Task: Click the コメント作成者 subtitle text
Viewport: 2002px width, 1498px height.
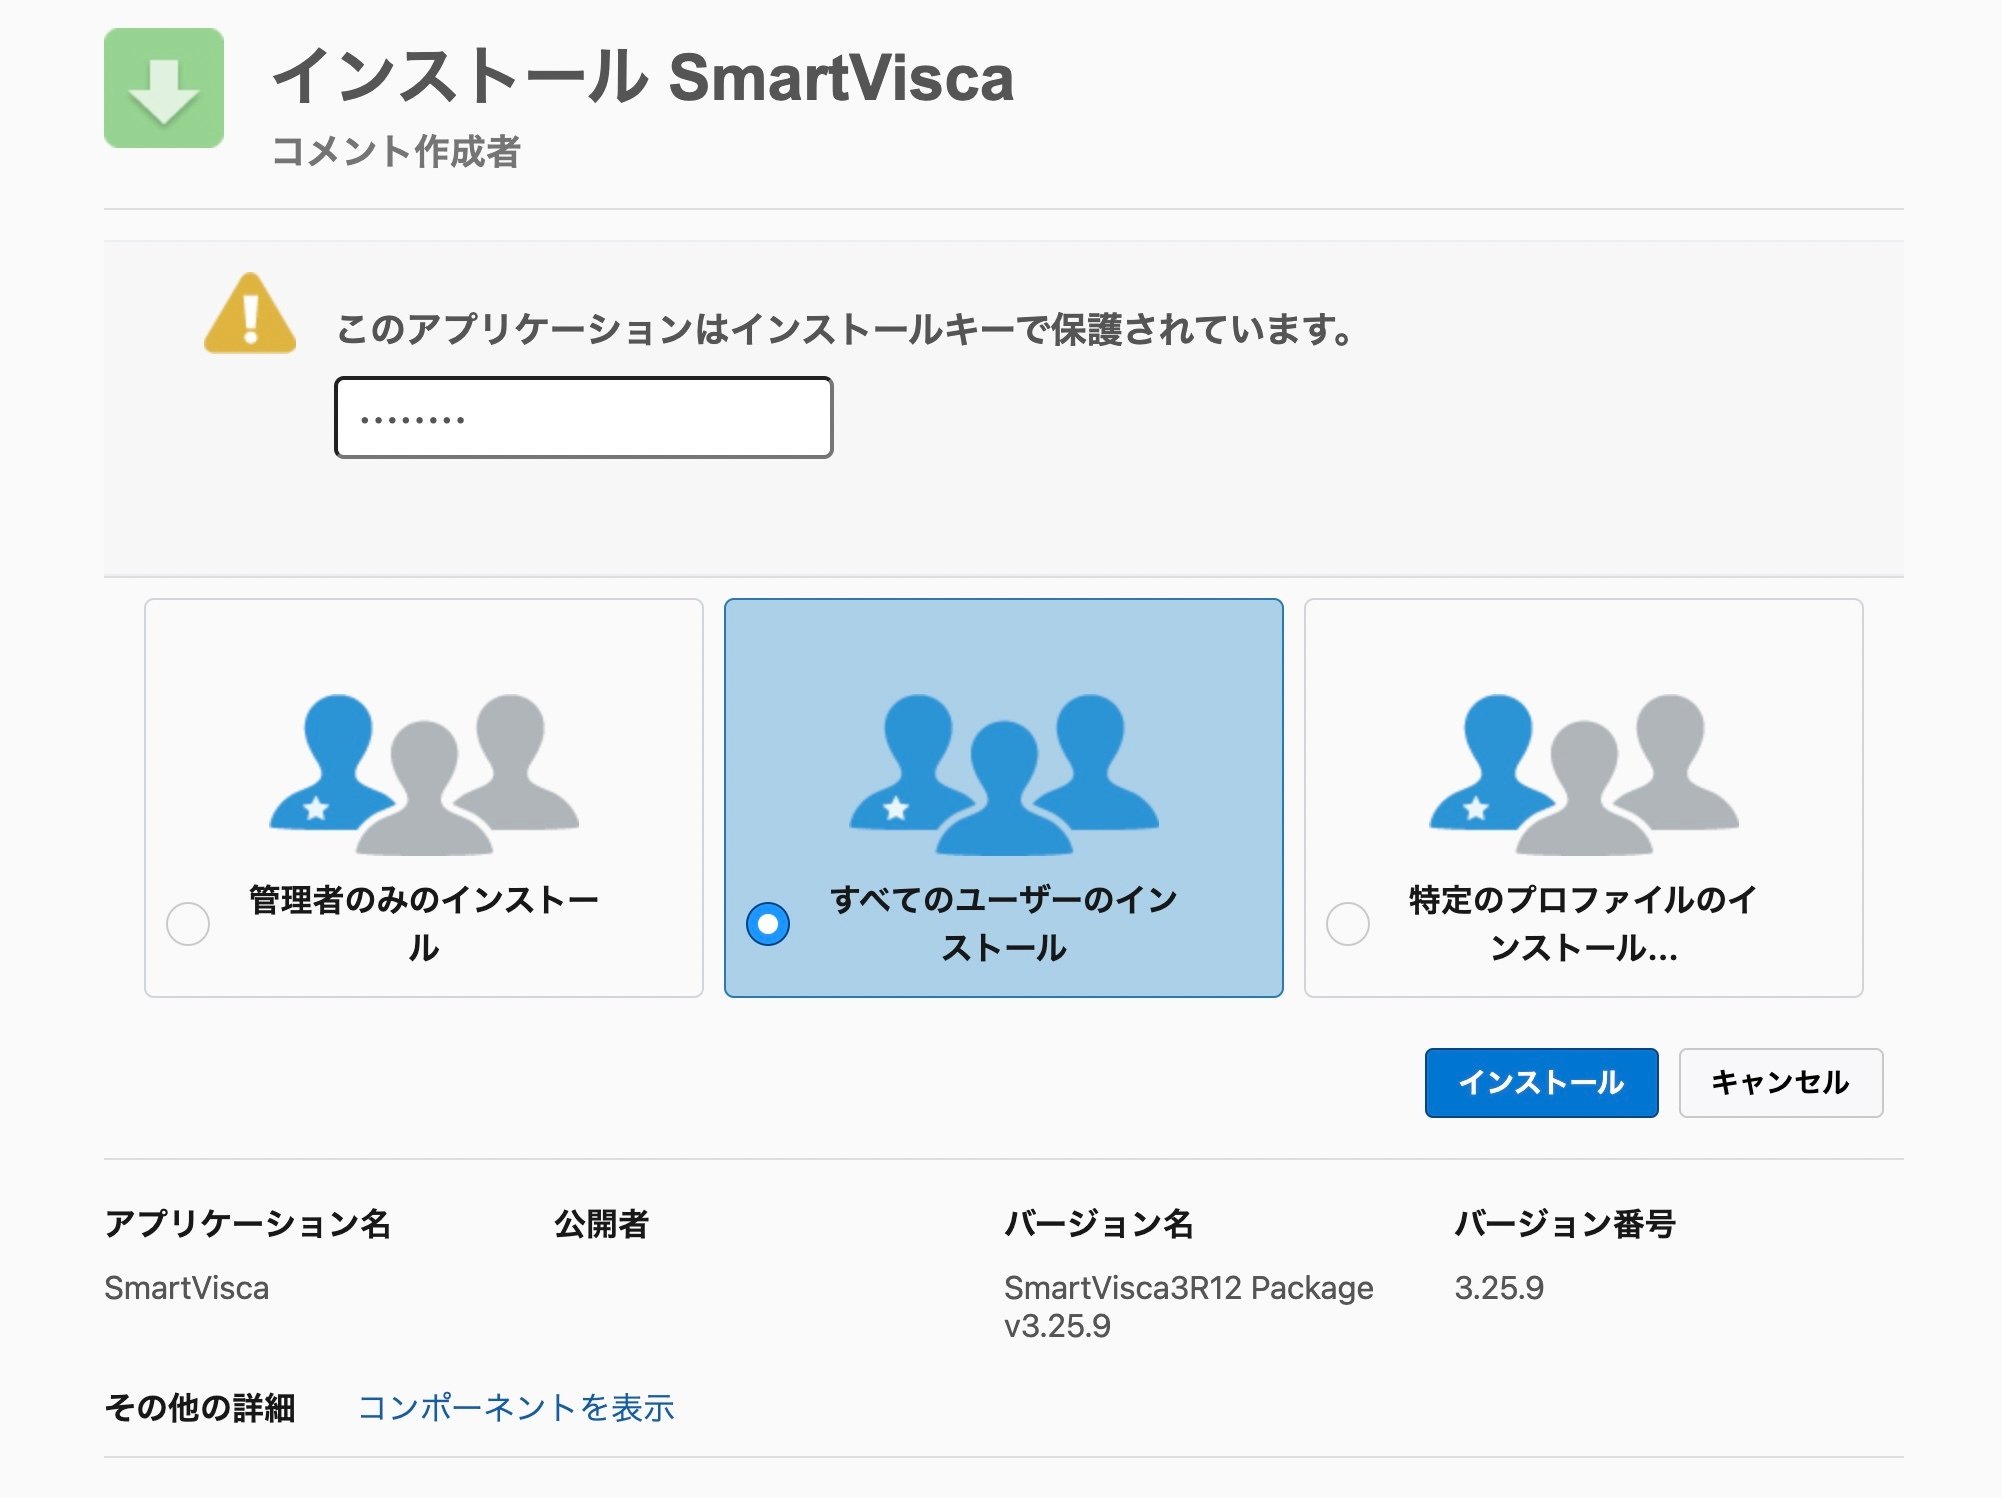Action: (x=396, y=152)
